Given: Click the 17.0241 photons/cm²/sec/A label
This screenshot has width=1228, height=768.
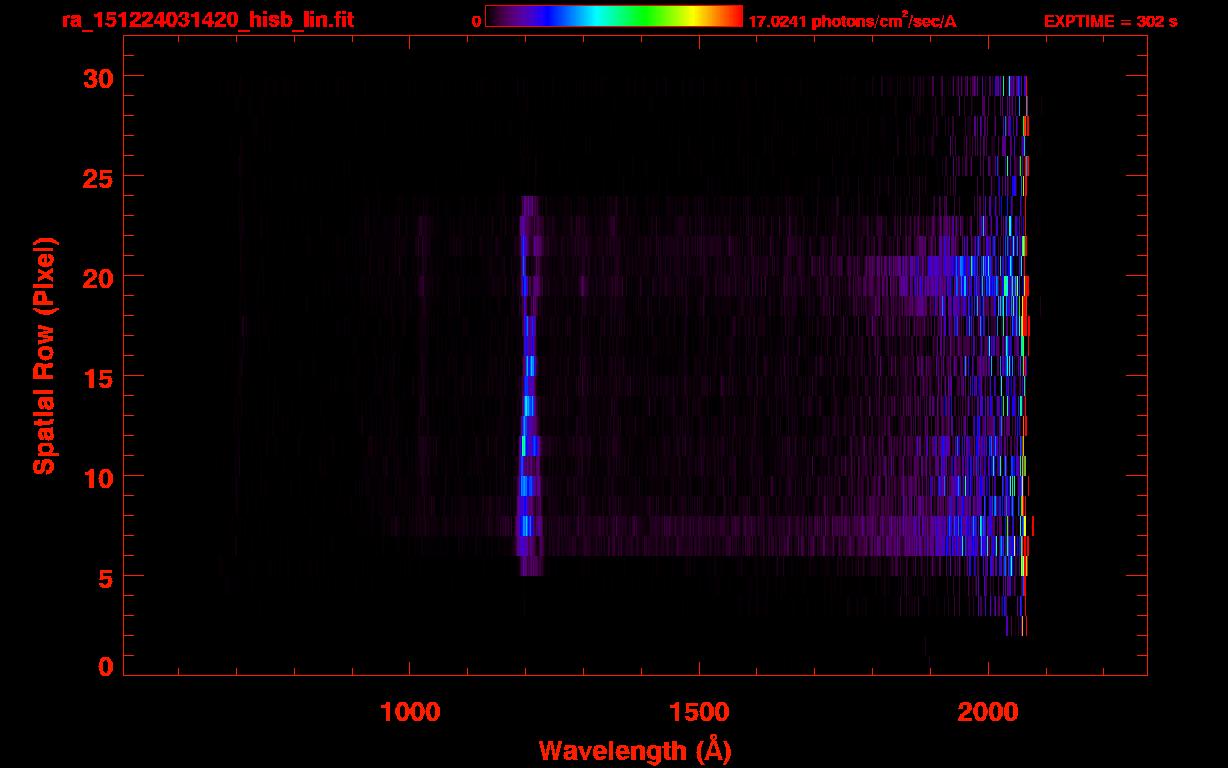Looking at the screenshot, I should click(x=852, y=20).
